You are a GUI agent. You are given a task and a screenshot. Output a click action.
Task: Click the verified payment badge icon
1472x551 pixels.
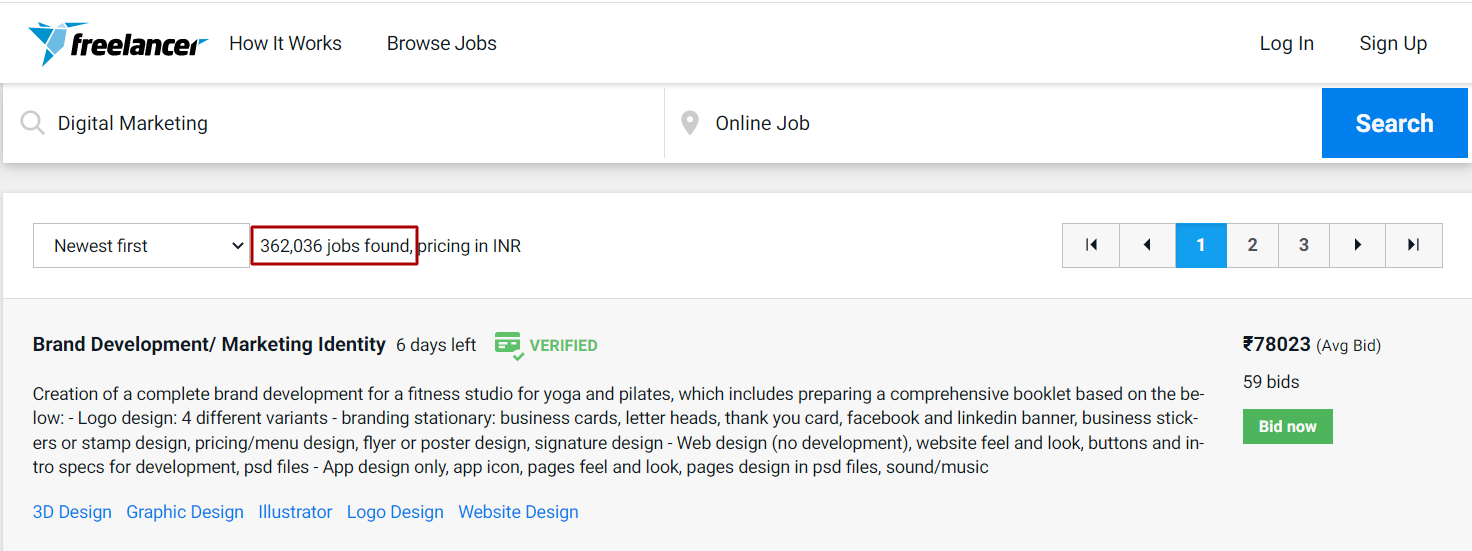[509, 345]
